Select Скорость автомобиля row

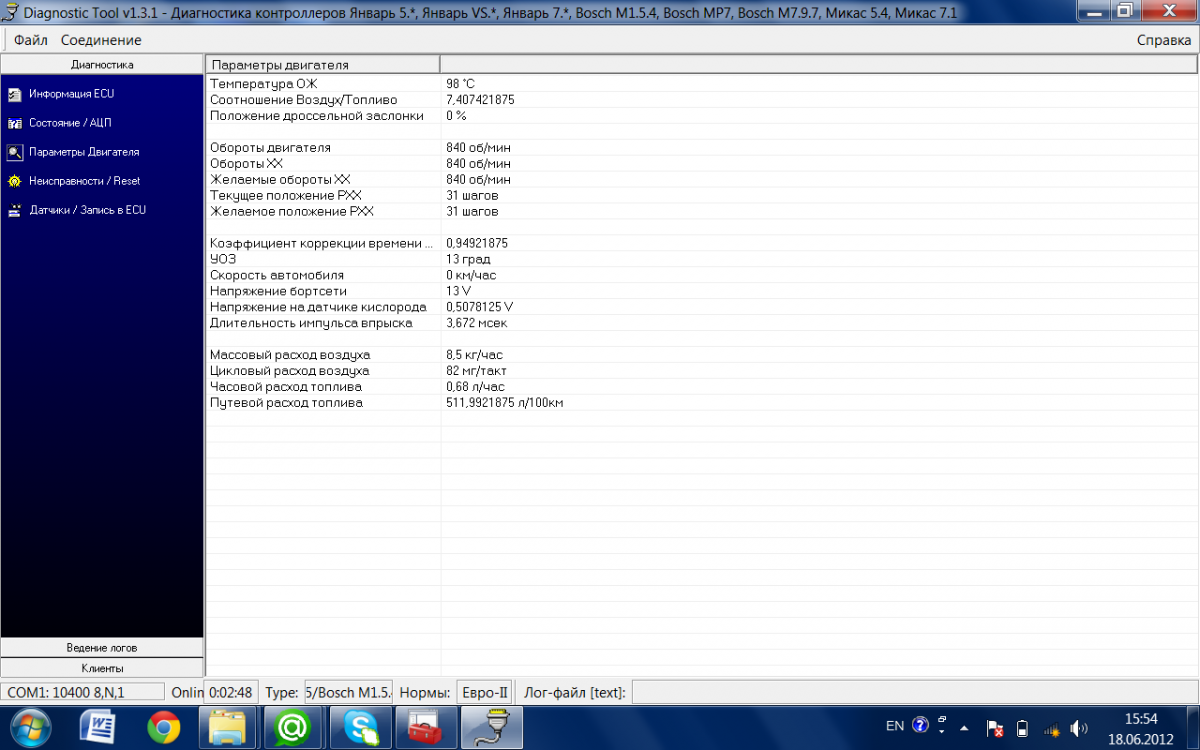tap(701, 275)
